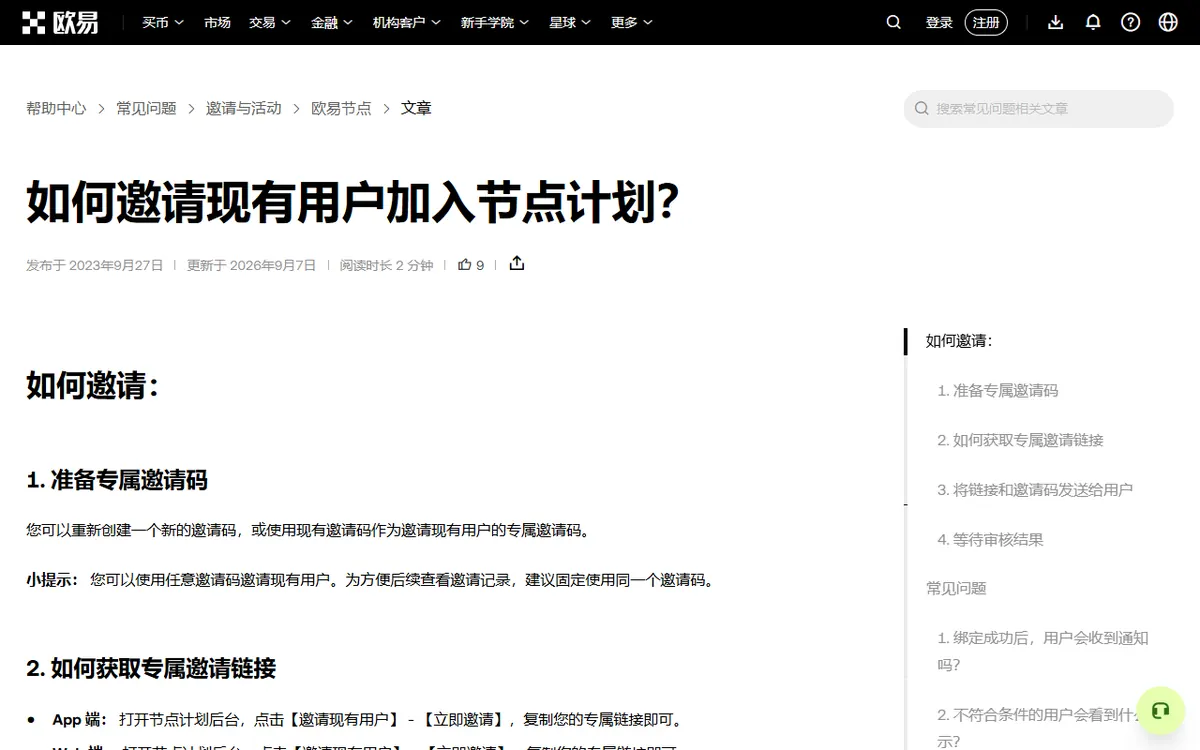Screen dimensions: 1200x750
Task: Click the 登录 login link
Action: 939,22
